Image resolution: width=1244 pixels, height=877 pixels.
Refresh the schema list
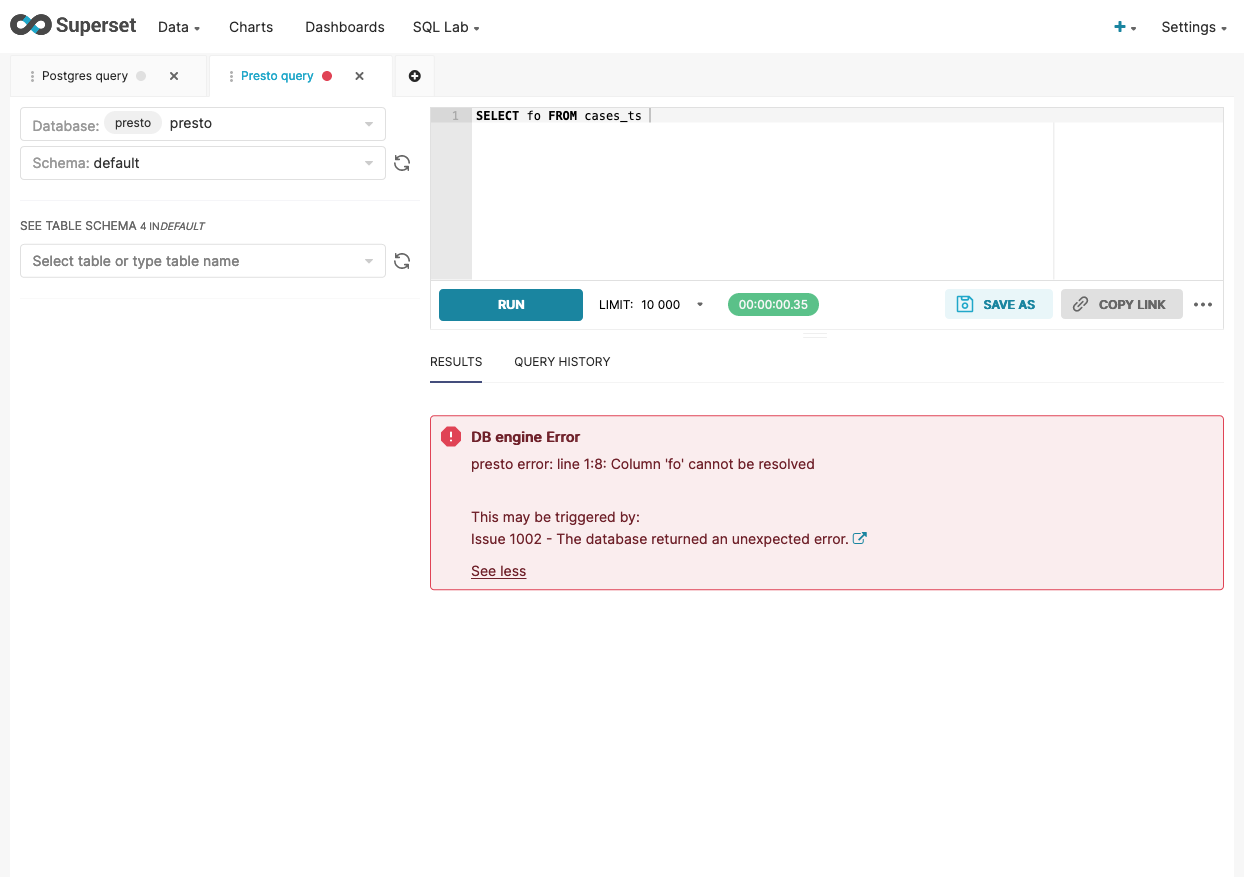tap(402, 163)
